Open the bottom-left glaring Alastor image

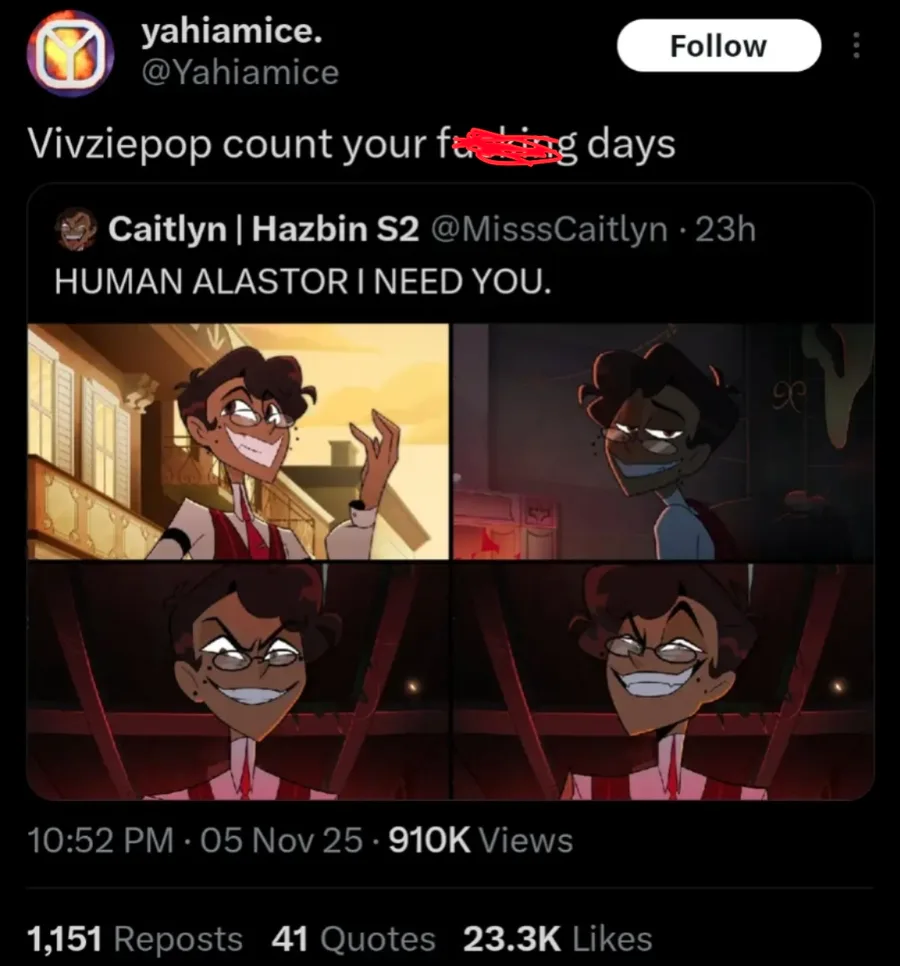coord(238,681)
